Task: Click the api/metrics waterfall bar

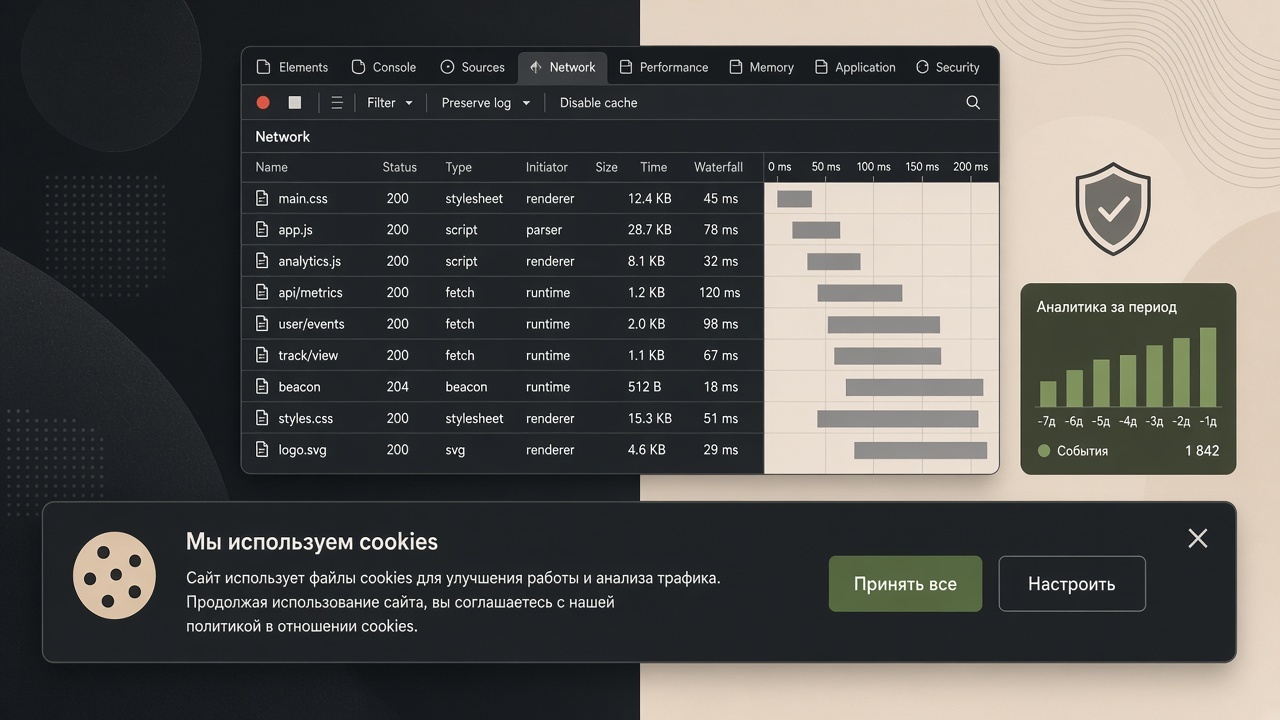Action: pos(860,293)
